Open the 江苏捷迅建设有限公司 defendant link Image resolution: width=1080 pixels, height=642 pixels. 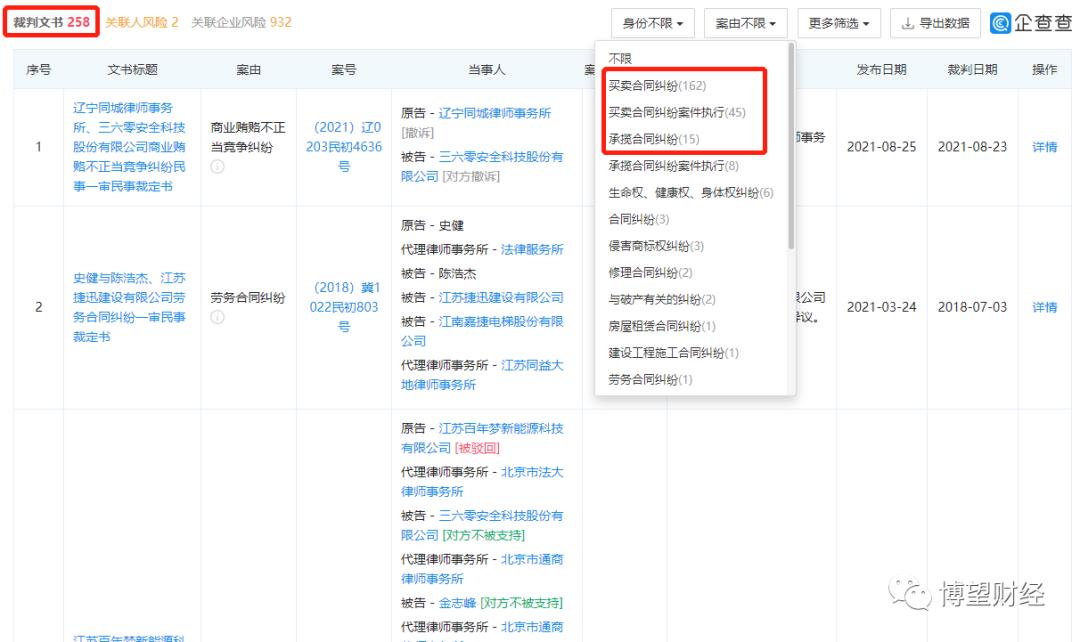coord(501,298)
